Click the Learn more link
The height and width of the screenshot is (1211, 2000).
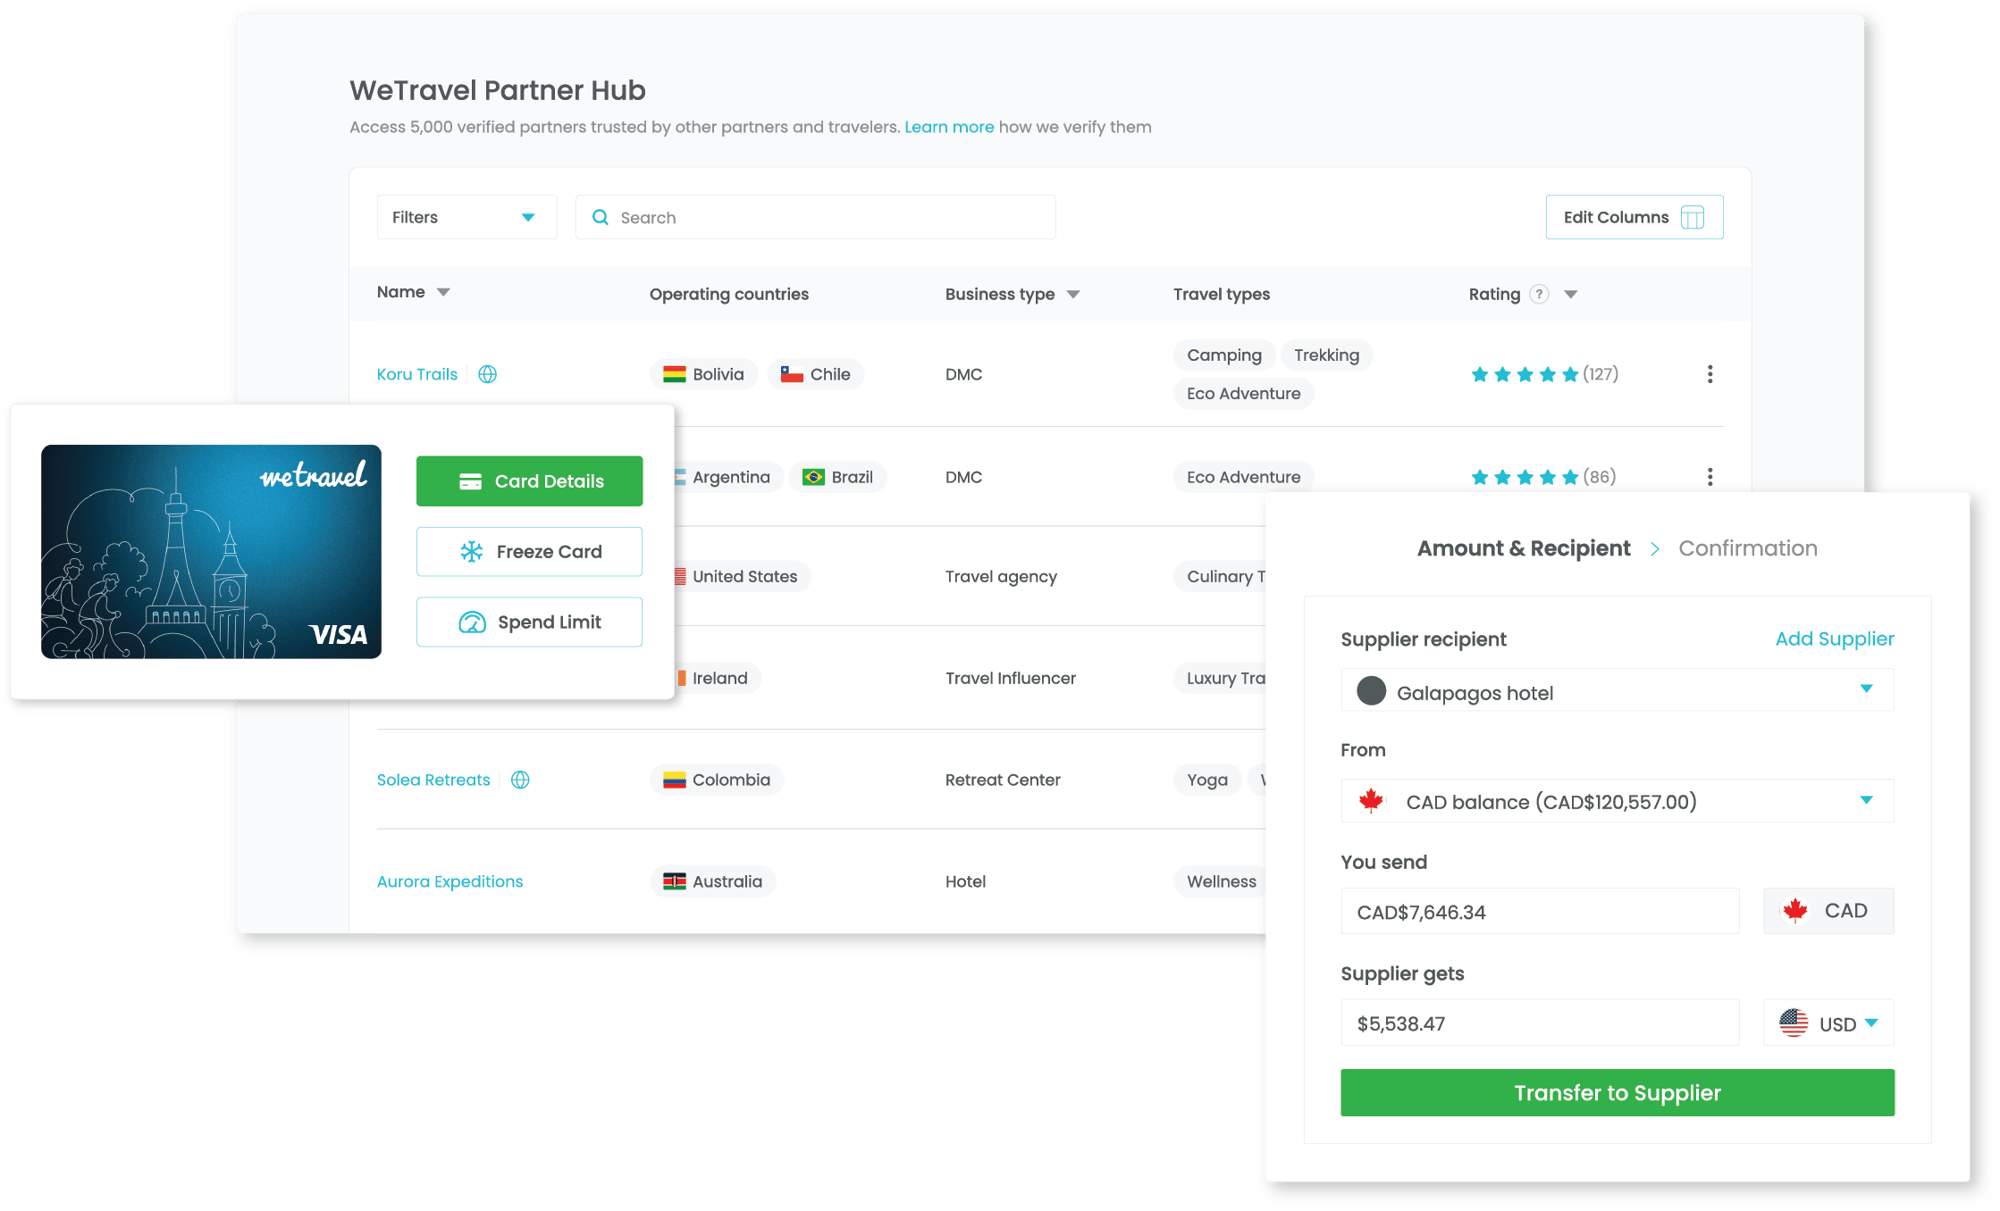point(949,127)
